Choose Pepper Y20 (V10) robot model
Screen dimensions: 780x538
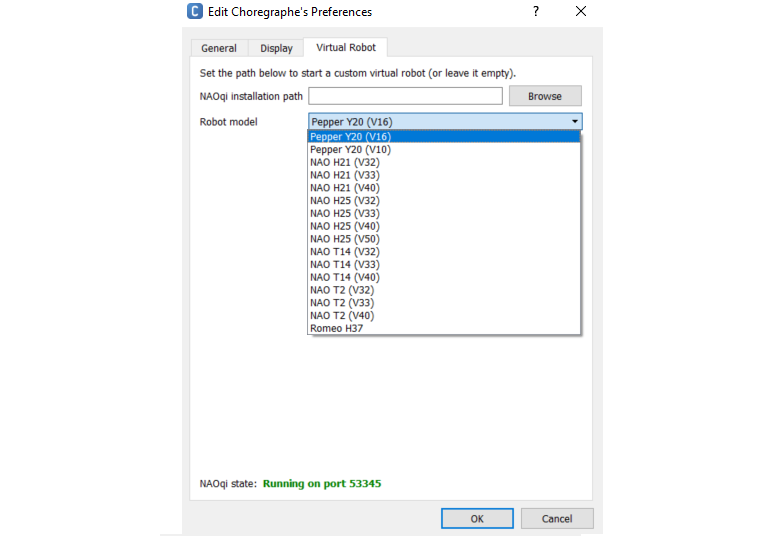[444, 149]
